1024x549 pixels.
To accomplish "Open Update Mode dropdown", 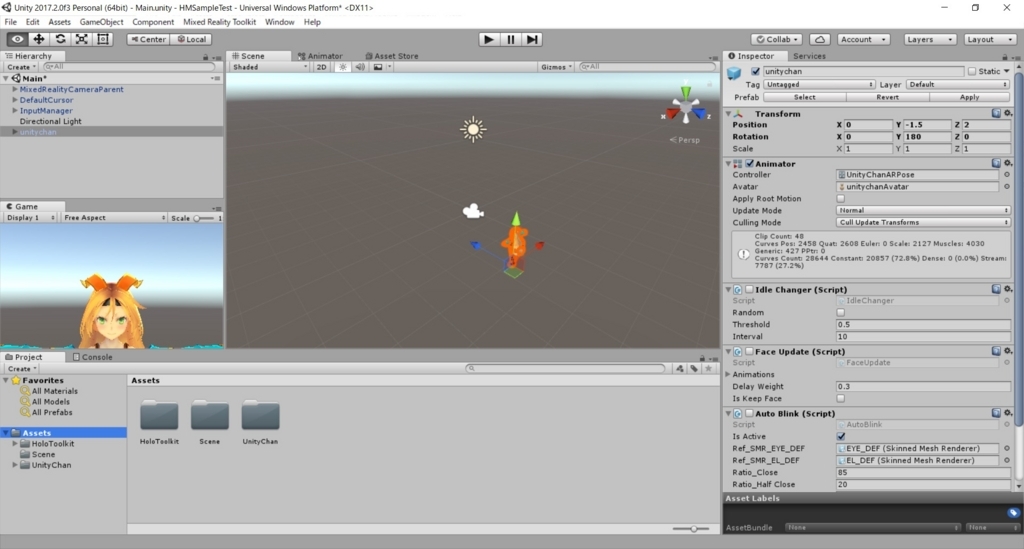I will click(923, 210).
